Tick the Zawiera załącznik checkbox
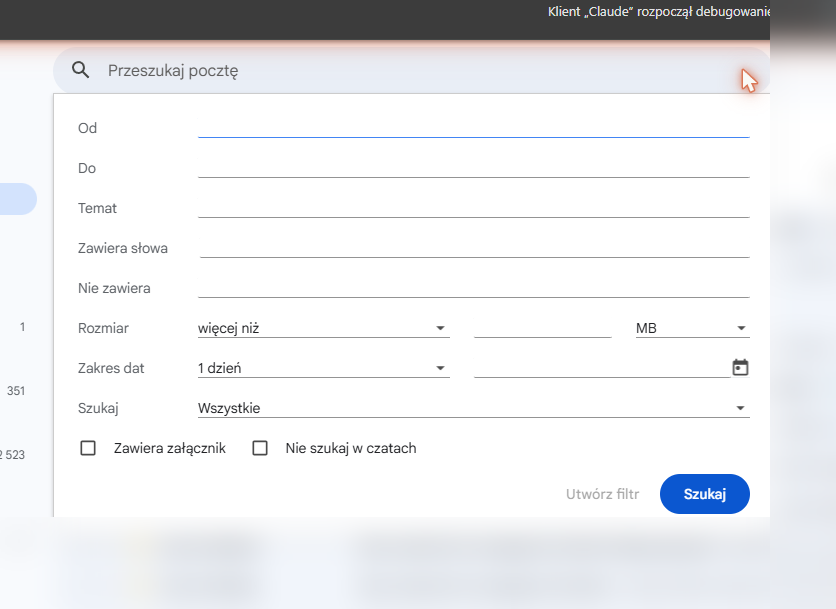The image size is (836, 609). 88,448
